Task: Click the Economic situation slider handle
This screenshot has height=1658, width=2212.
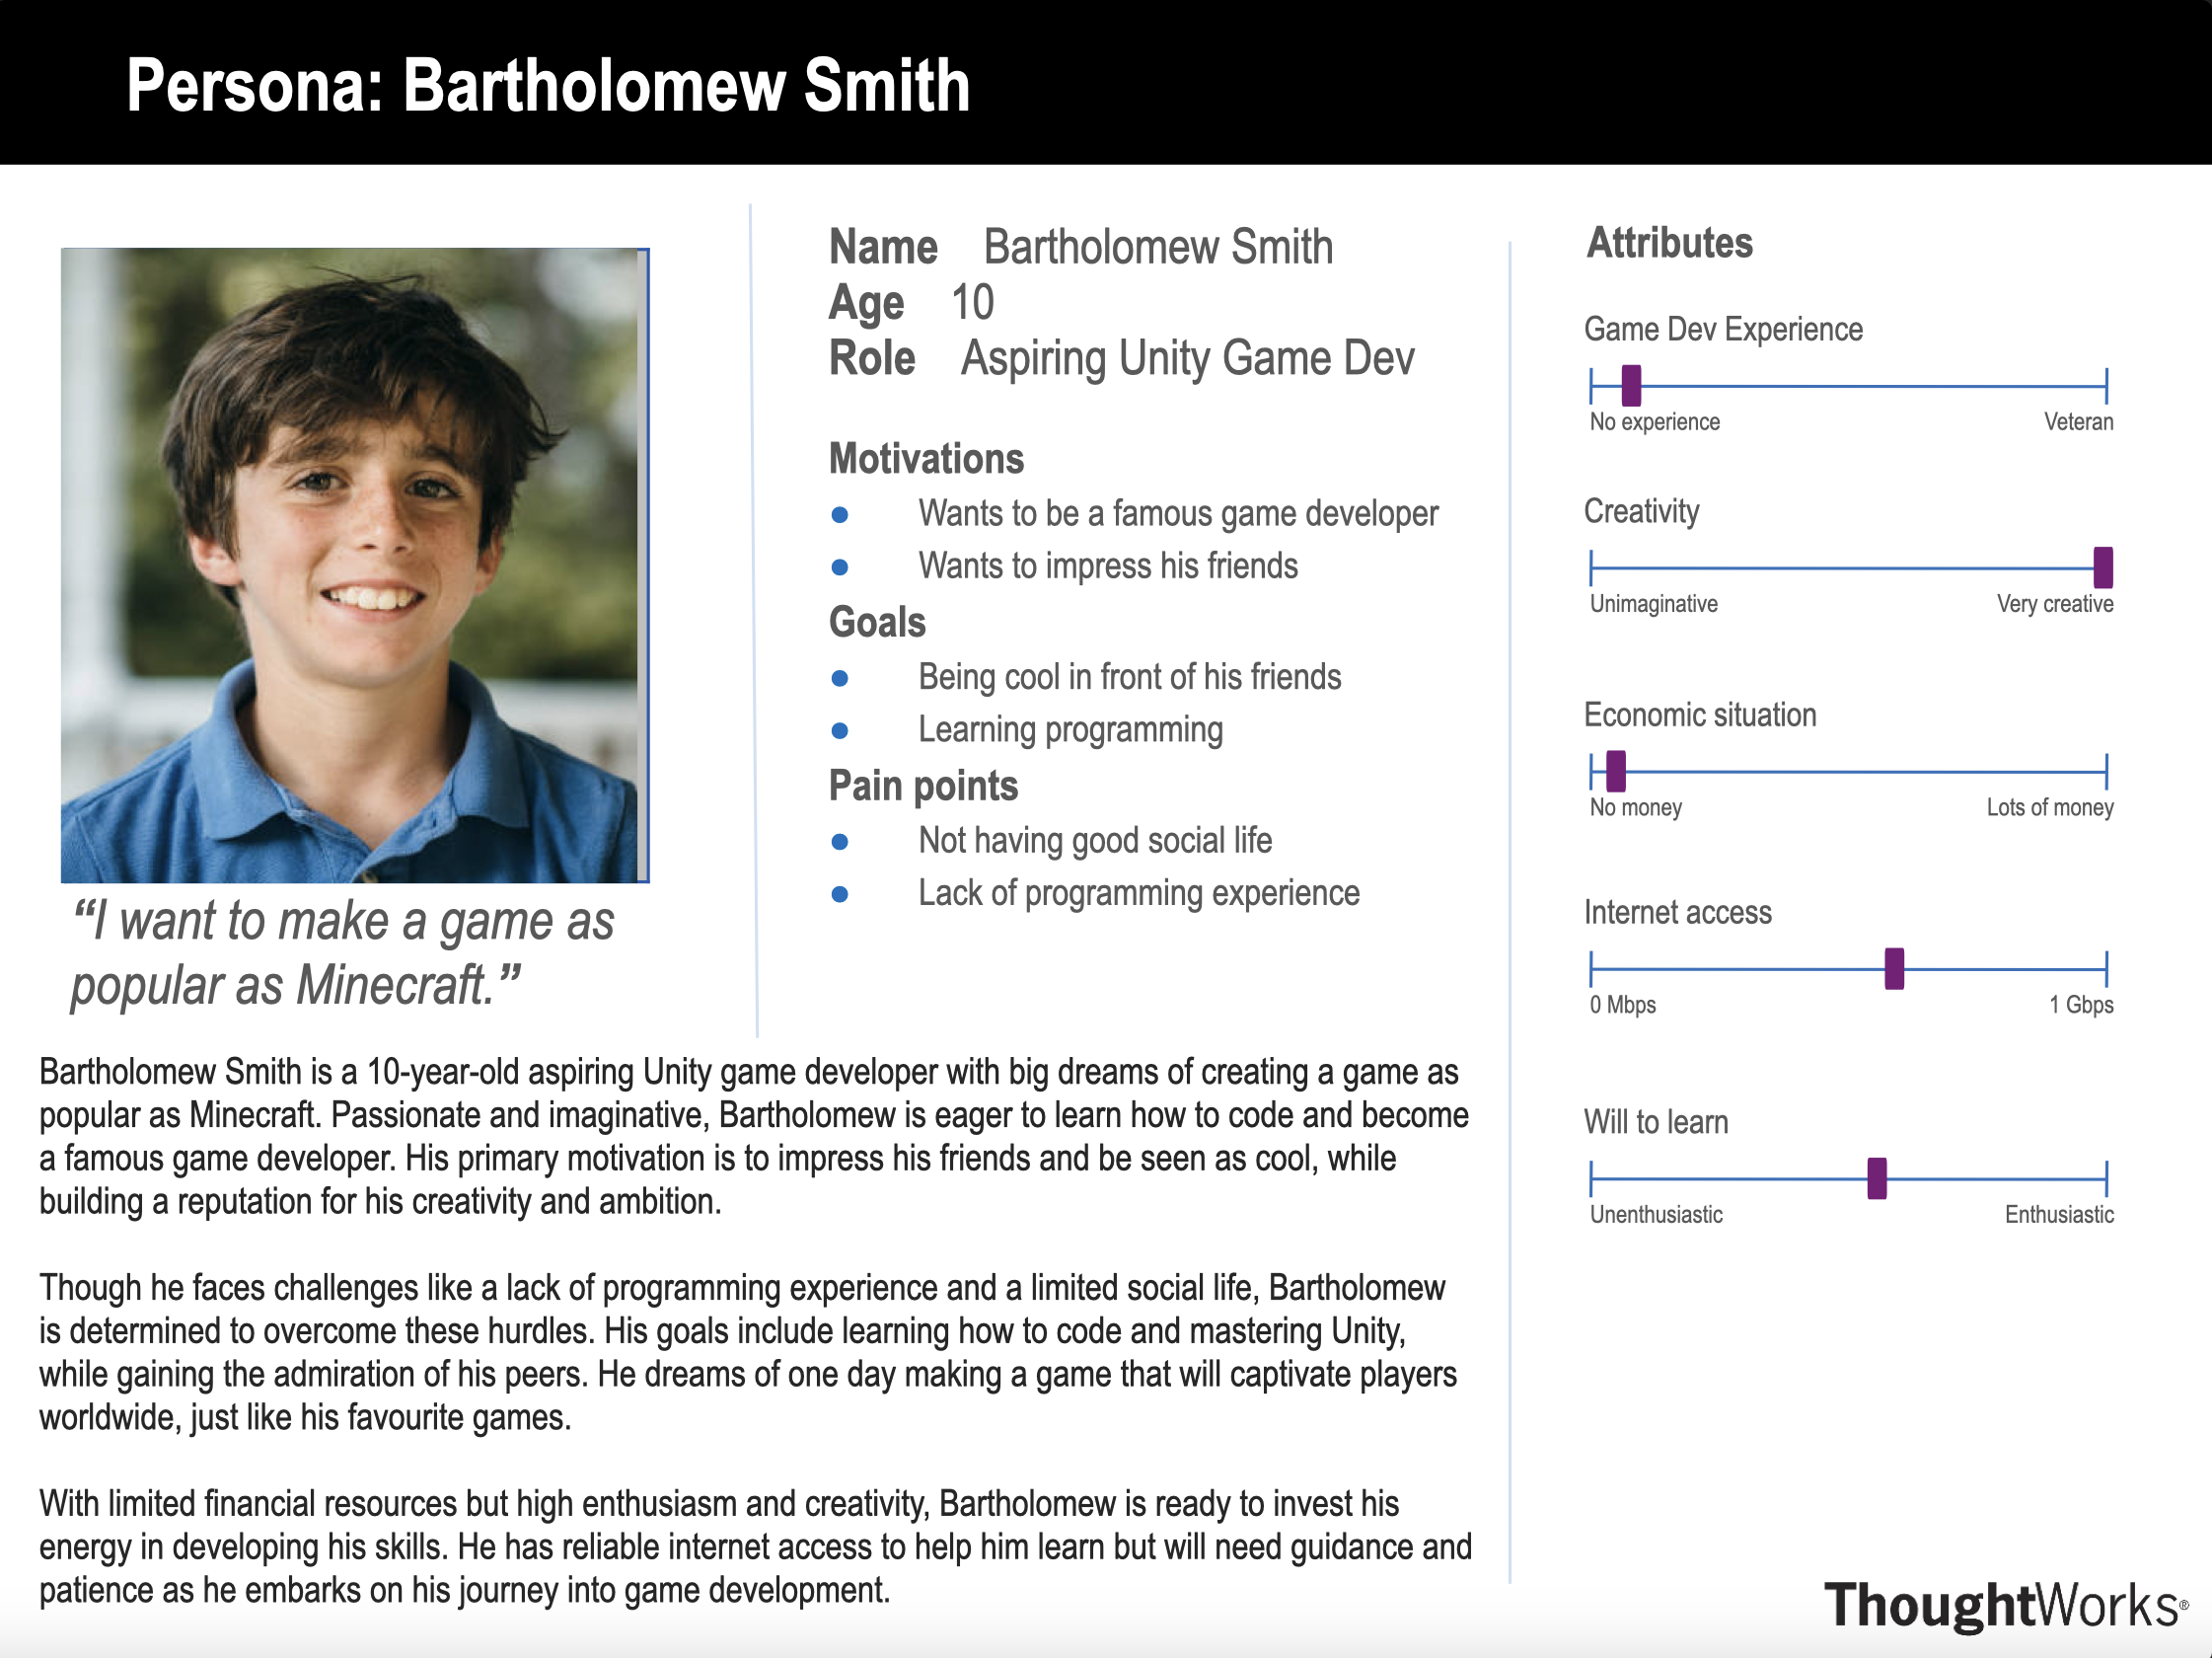Action: [1616, 771]
